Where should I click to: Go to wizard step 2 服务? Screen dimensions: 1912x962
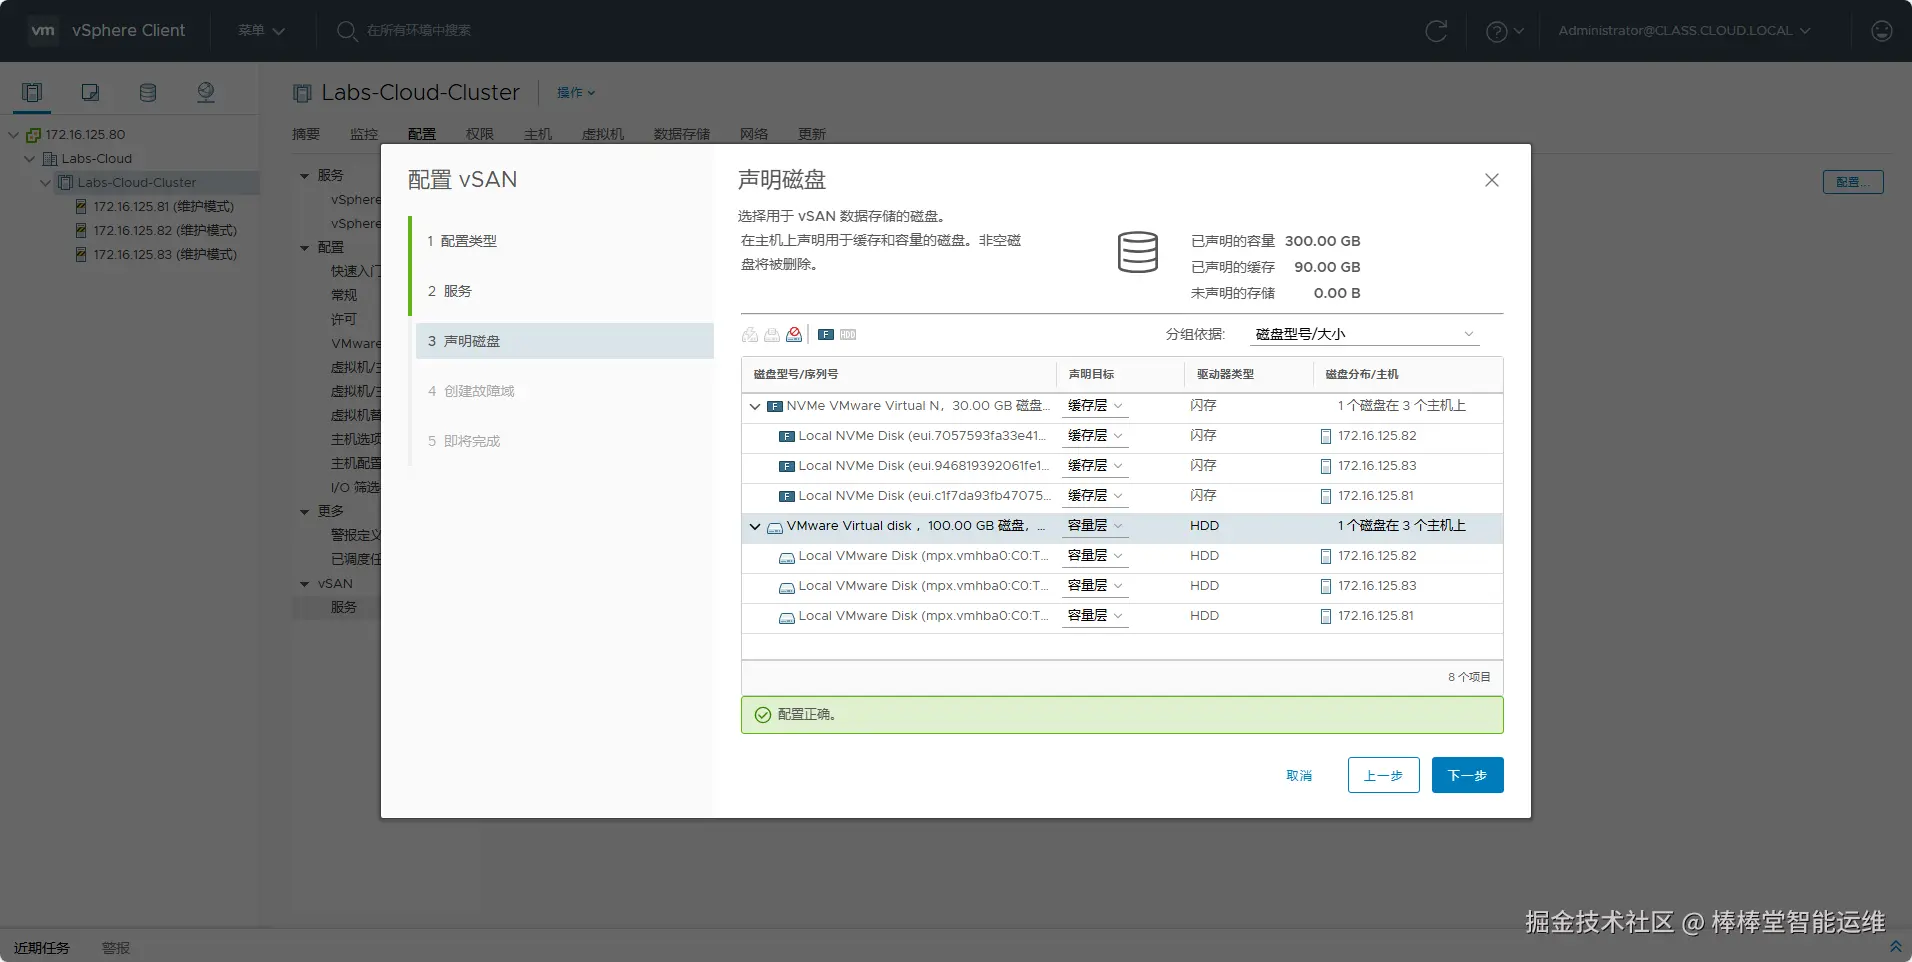click(x=564, y=291)
